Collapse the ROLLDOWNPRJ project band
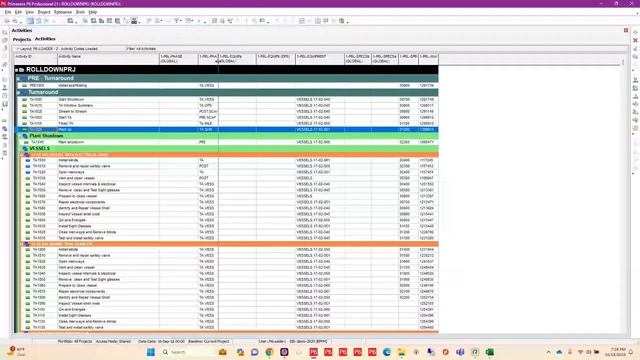Viewport: 640px width, 360px height. pos(17,70)
